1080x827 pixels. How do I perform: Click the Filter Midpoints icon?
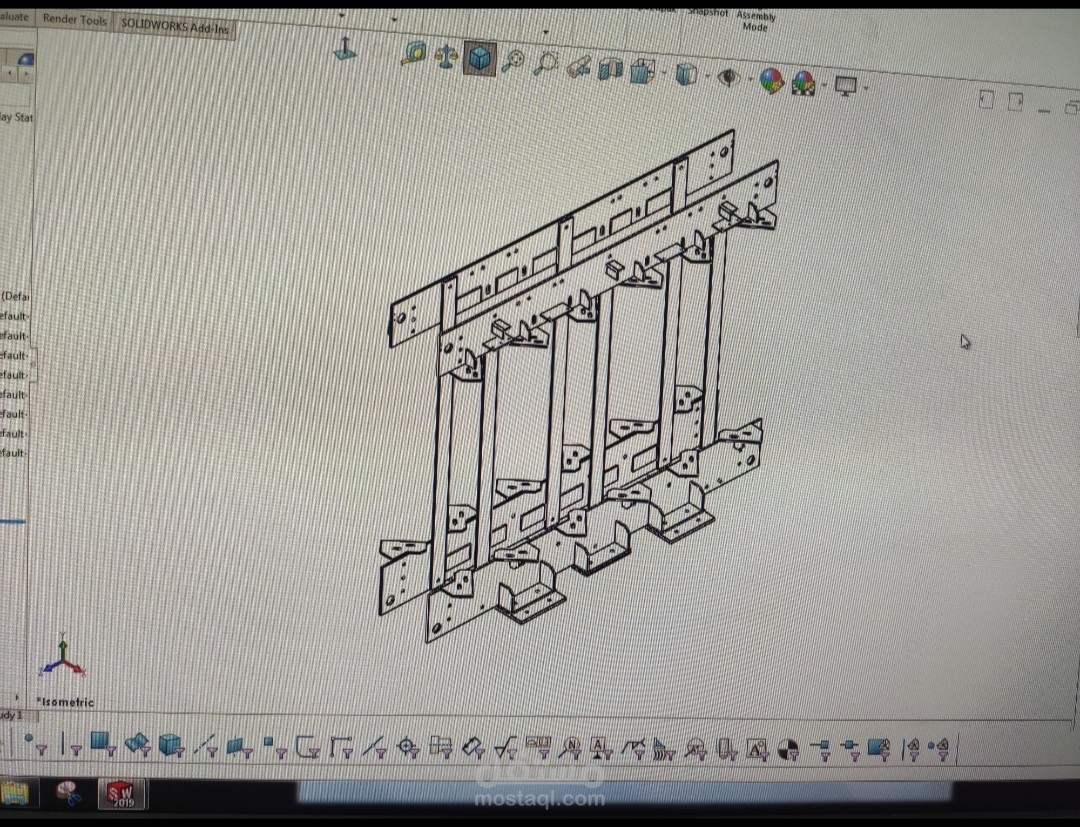point(374,748)
